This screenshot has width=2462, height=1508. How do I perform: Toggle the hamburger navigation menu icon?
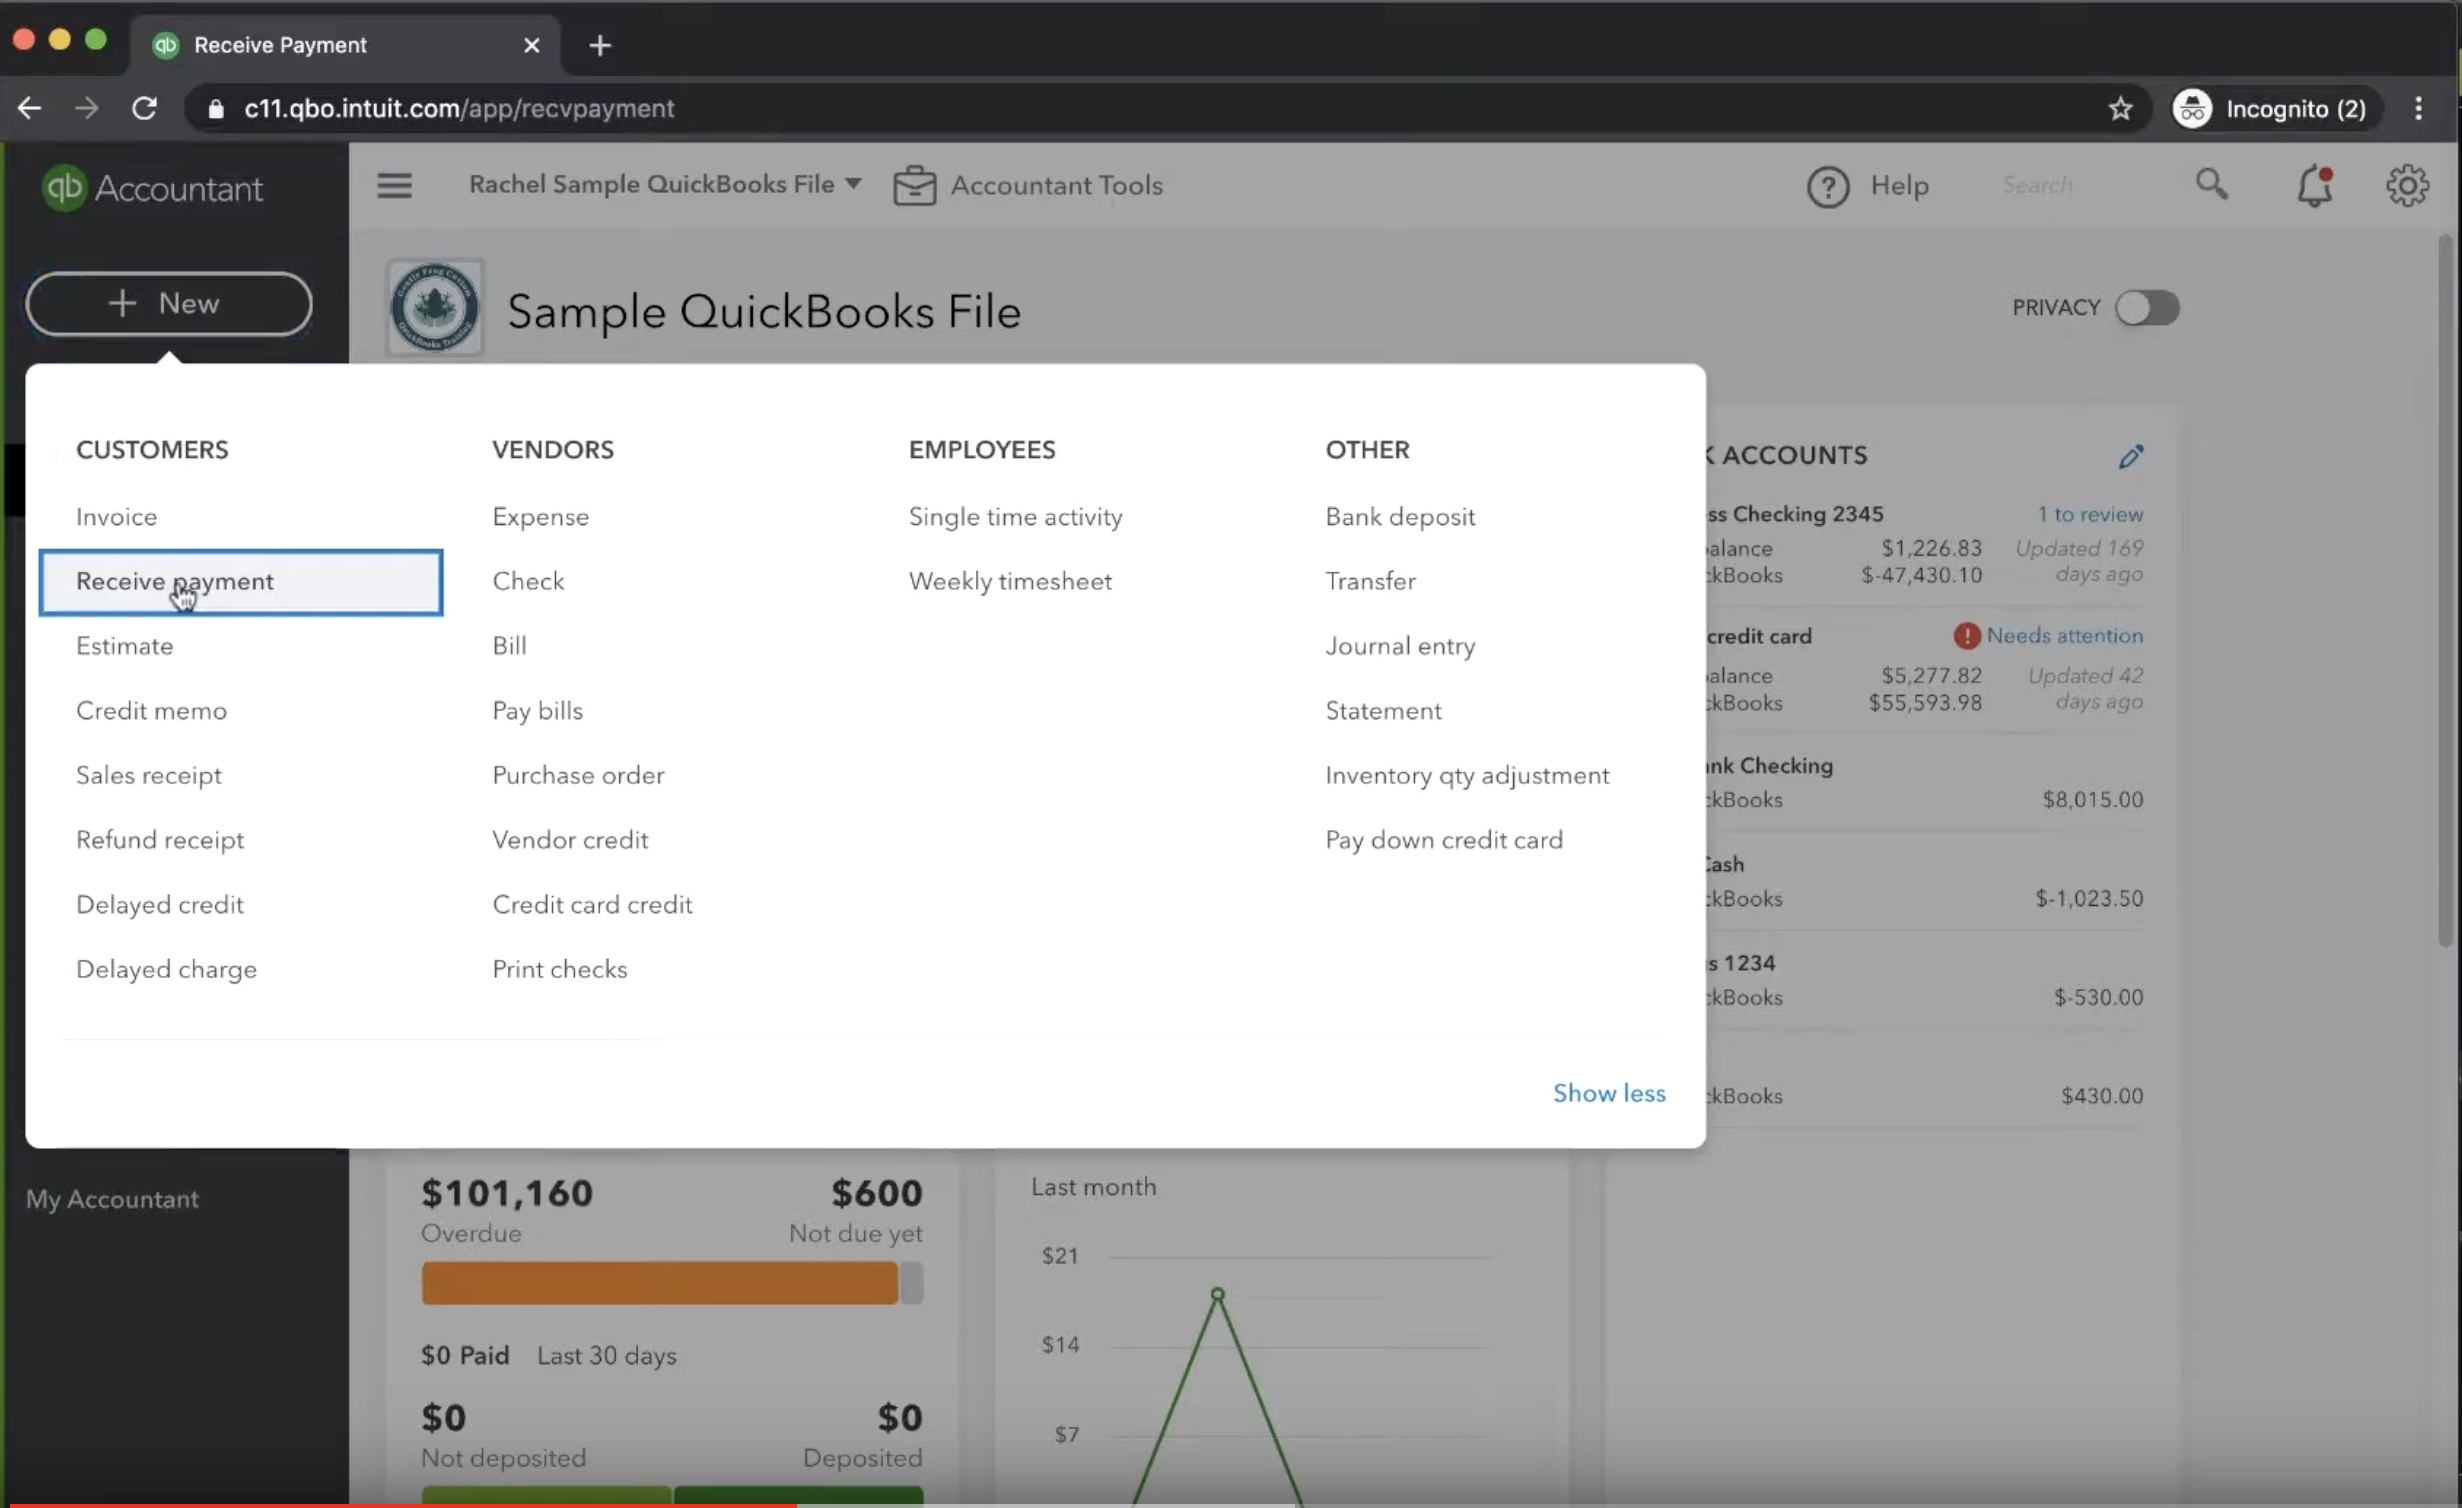coord(394,185)
